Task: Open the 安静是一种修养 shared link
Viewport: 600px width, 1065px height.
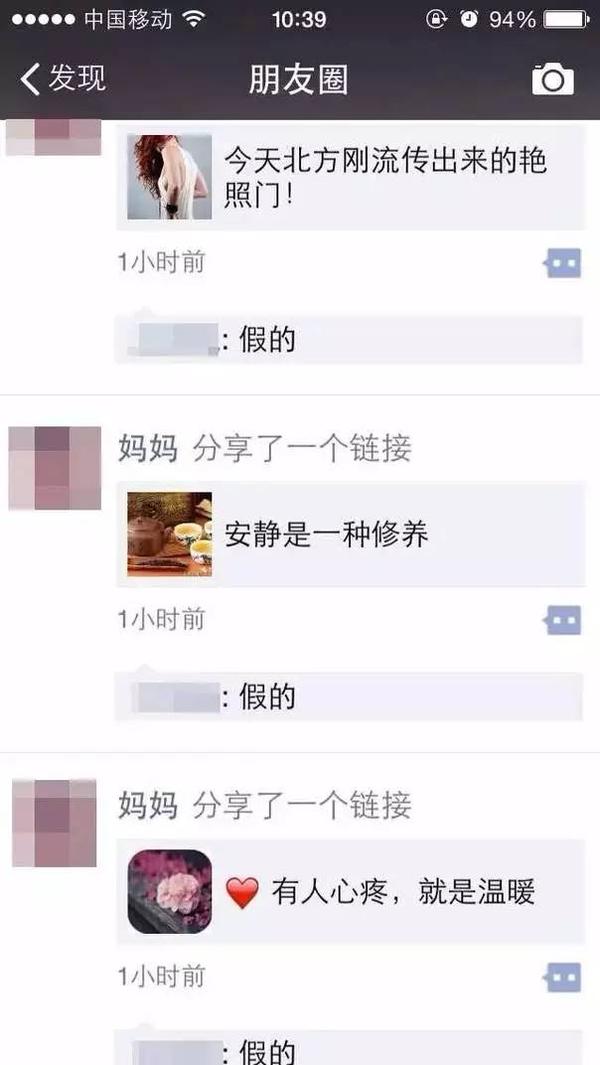Action: point(351,535)
